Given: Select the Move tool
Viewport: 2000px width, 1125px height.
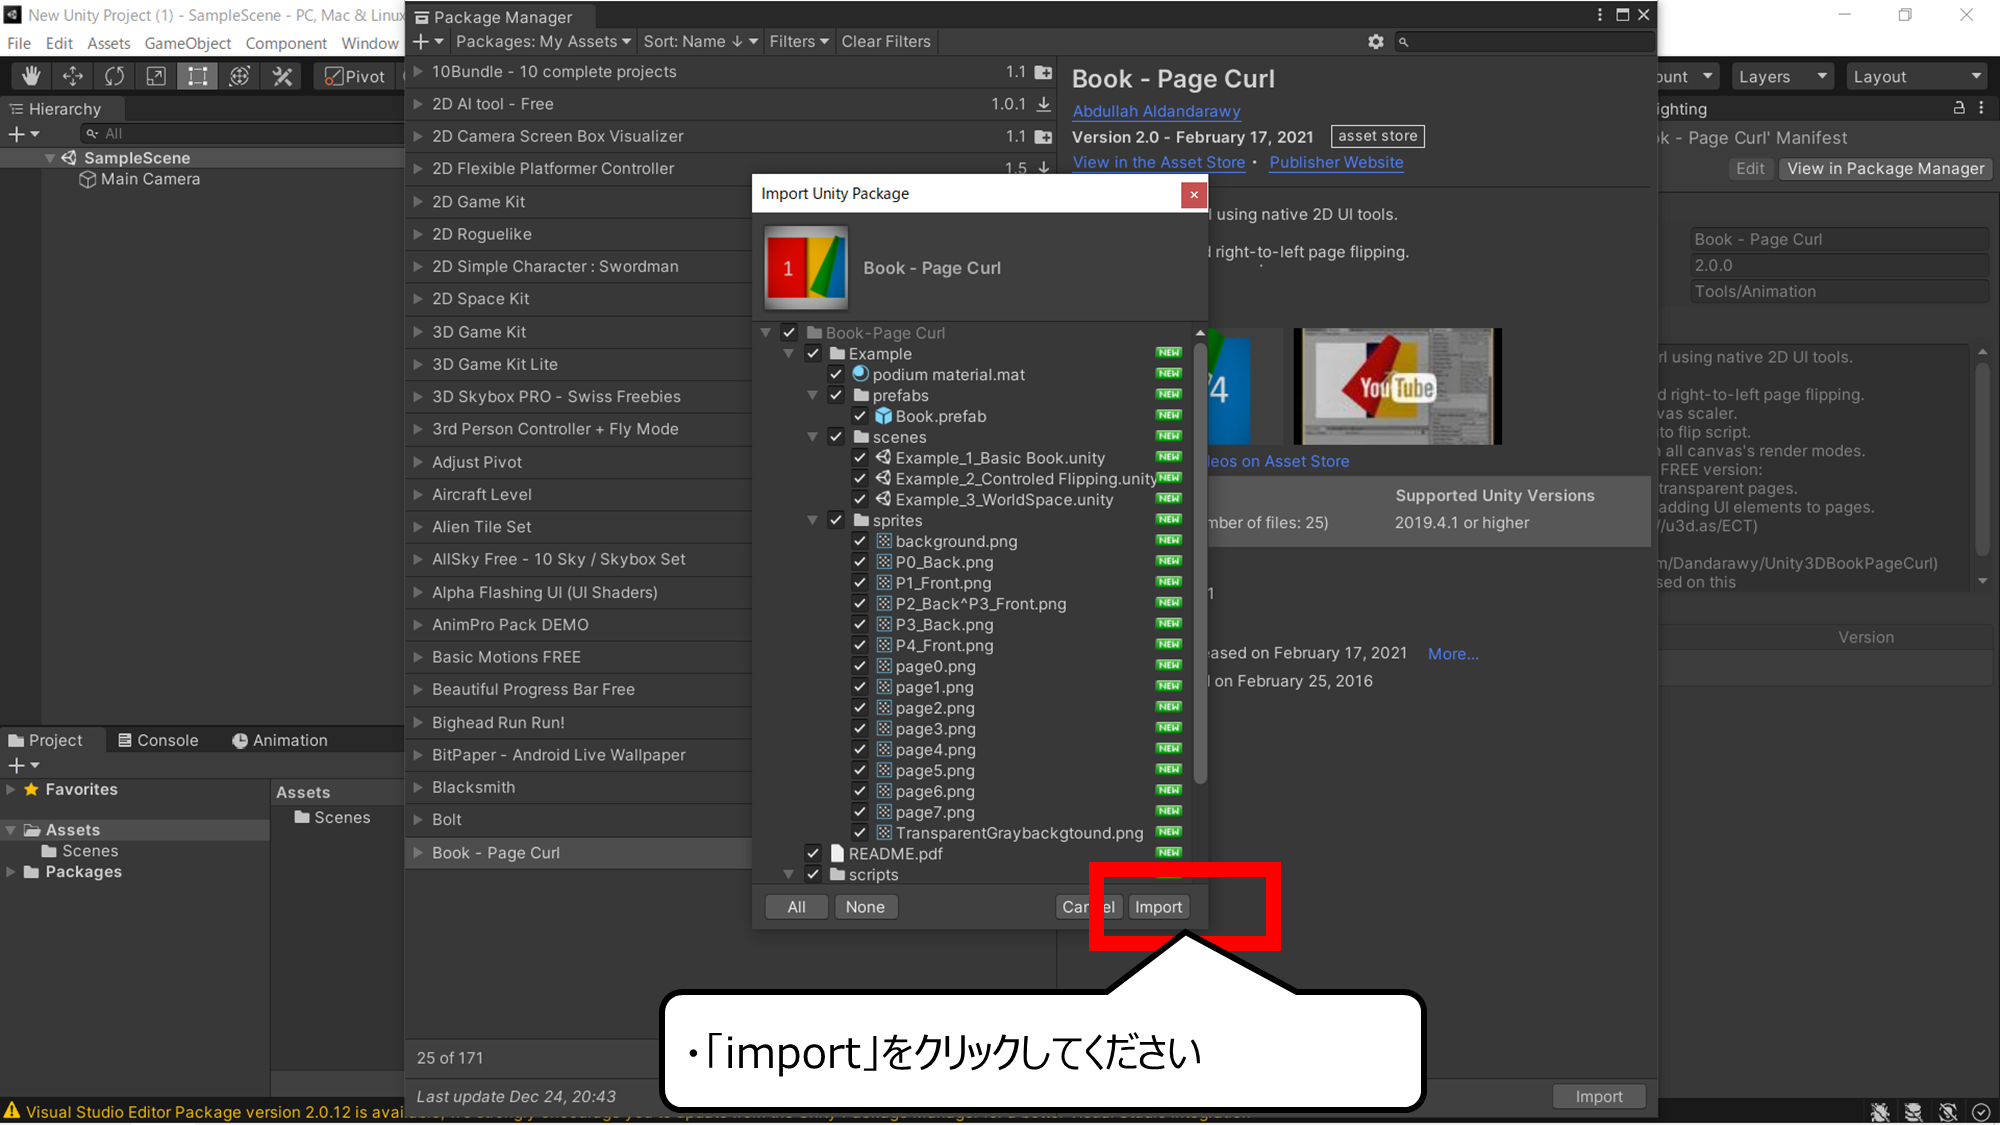Looking at the screenshot, I should 73,76.
